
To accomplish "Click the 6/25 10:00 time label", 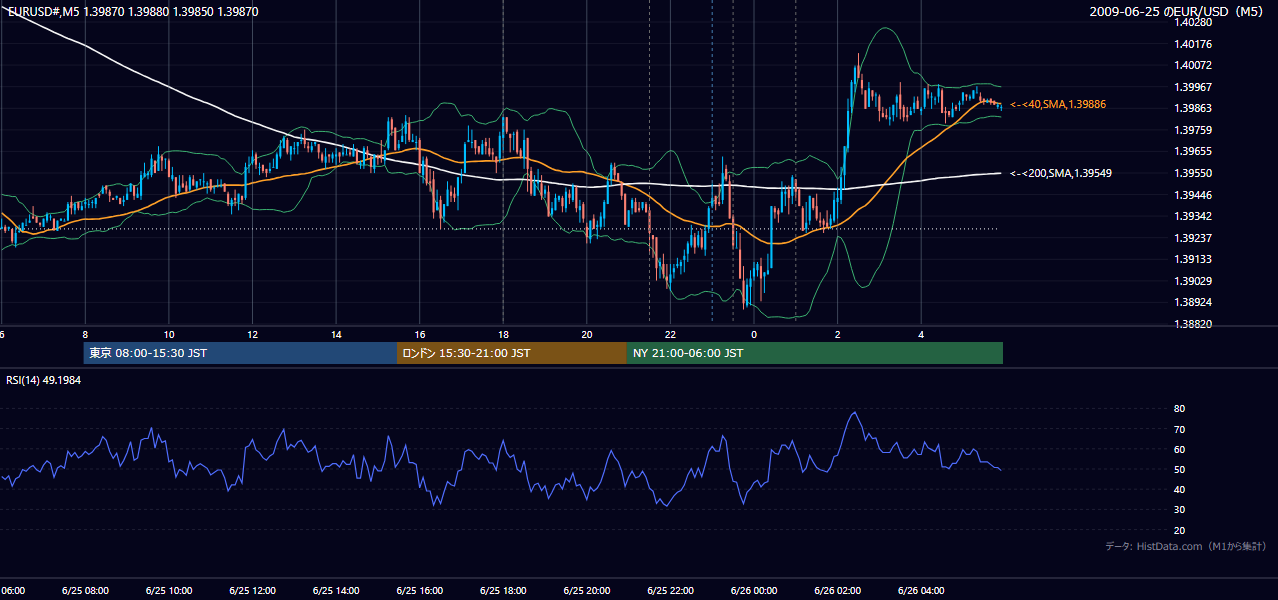I will [x=168, y=591].
